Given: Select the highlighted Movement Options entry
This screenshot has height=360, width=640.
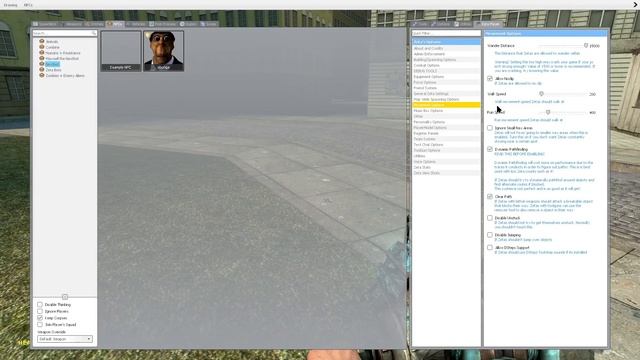Looking at the screenshot, I should pos(446,105).
